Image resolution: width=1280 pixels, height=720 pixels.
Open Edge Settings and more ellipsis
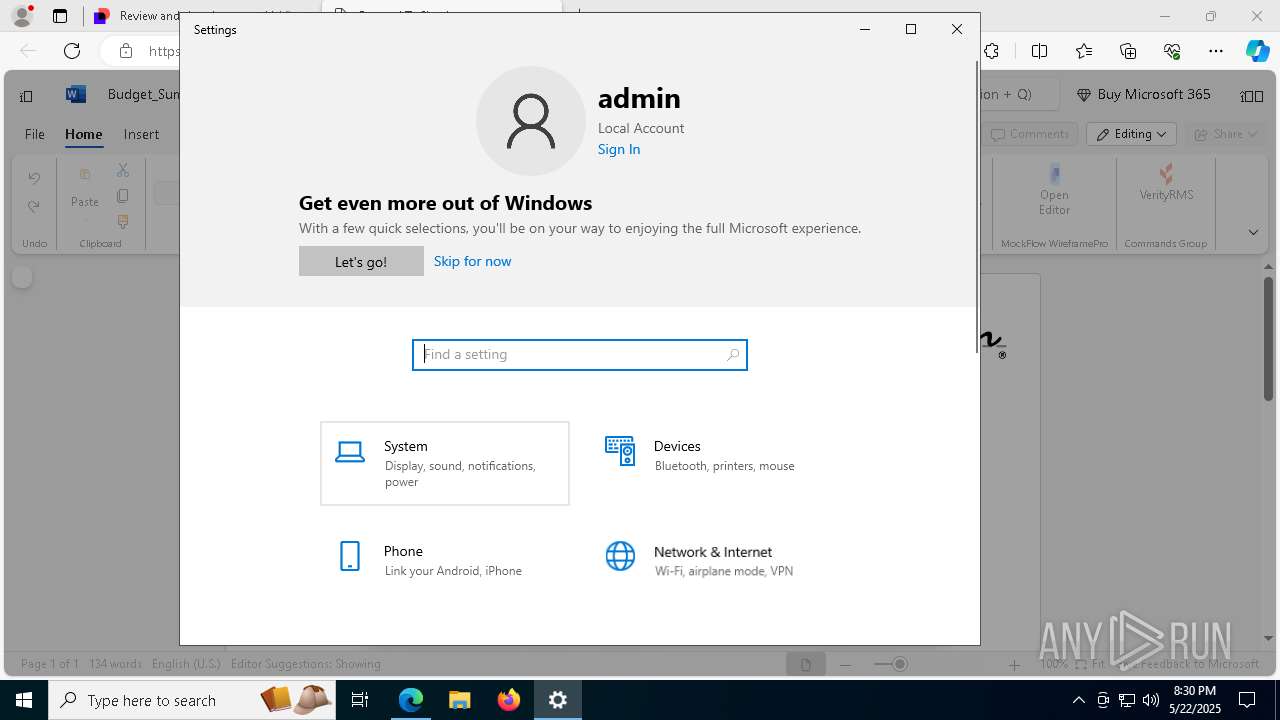[1216, 51]
